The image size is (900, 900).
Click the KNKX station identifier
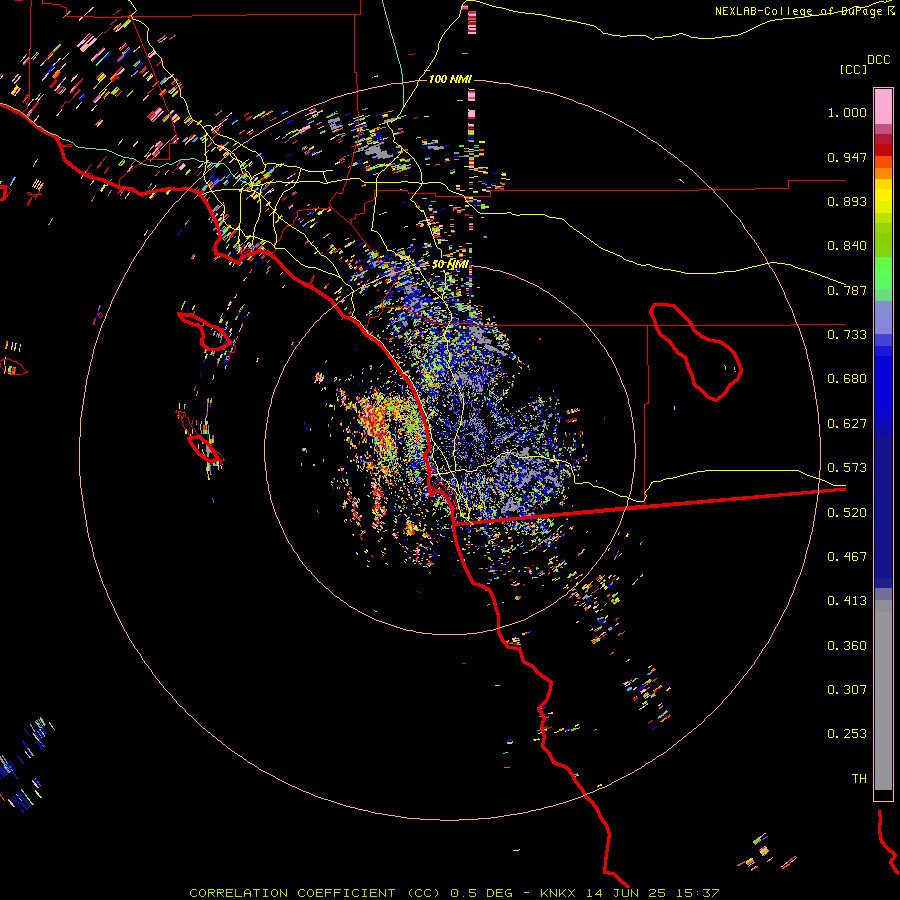click(x=560, y=893)
